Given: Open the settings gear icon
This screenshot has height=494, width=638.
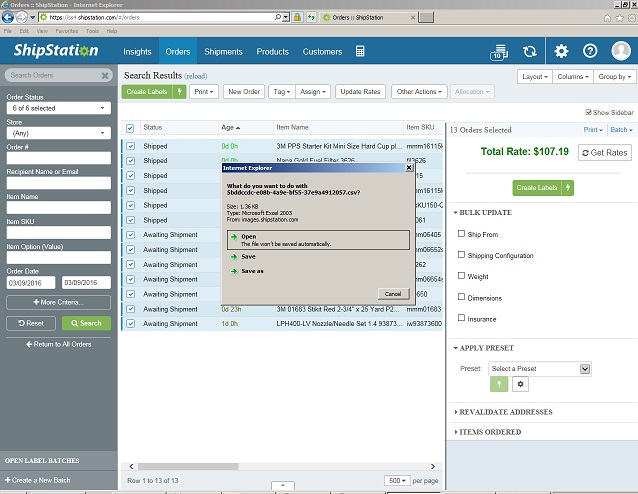Looking at the screenshot, I should (x=561, y=51).
